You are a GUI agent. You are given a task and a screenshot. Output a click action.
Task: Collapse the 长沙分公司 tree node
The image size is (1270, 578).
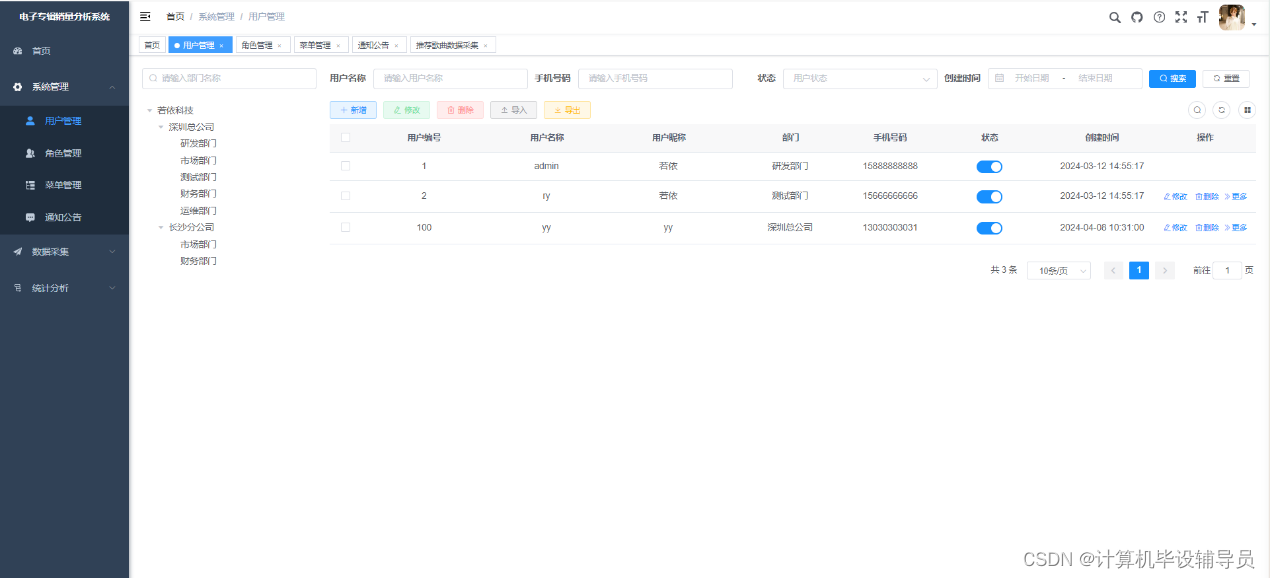pyautogui.click(x=161, y=227)
